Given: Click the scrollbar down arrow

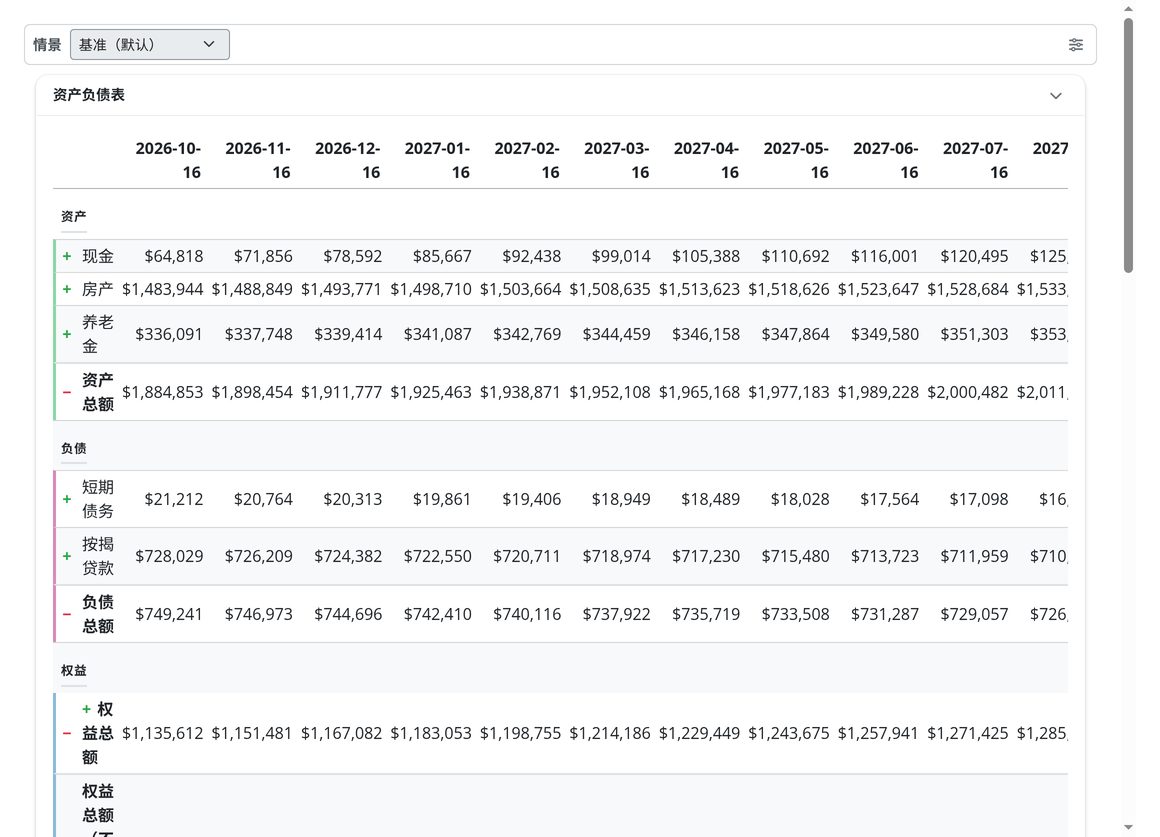Looking at the screenshot, I should point(1128,827).
